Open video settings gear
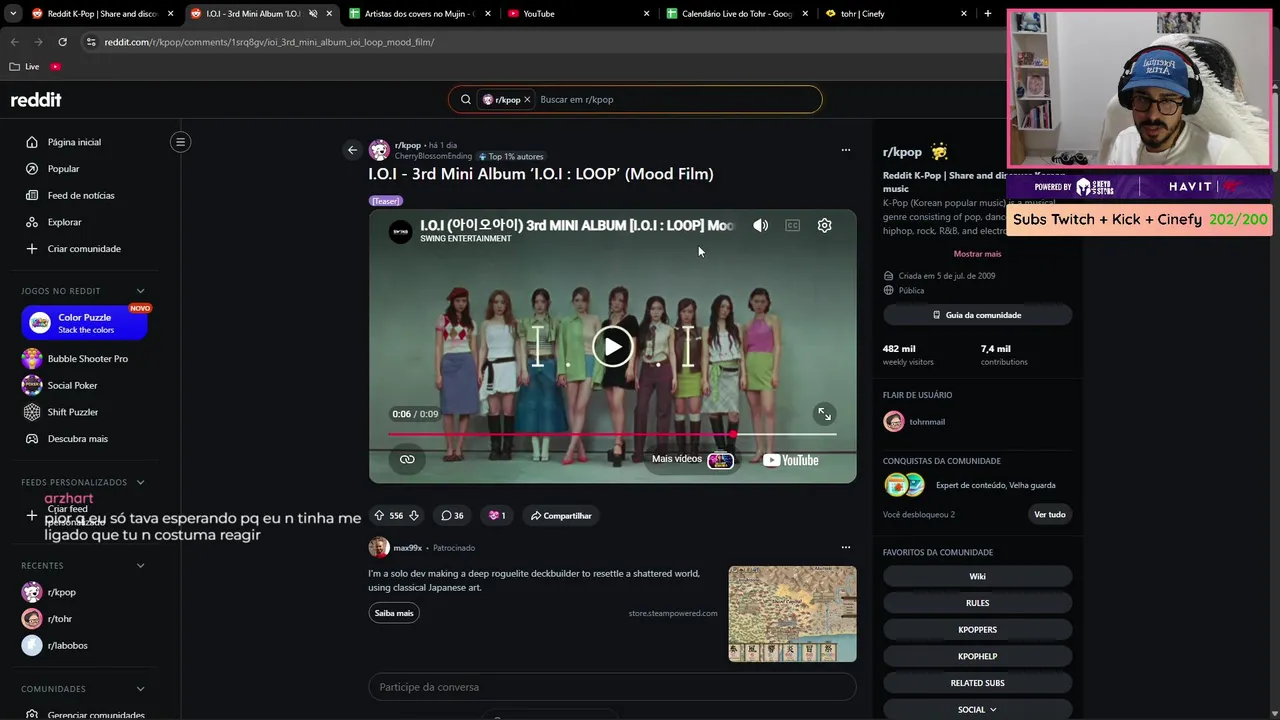Image resolution: width=1280 pixels, height=720 pixels. [x=825, y=226]
